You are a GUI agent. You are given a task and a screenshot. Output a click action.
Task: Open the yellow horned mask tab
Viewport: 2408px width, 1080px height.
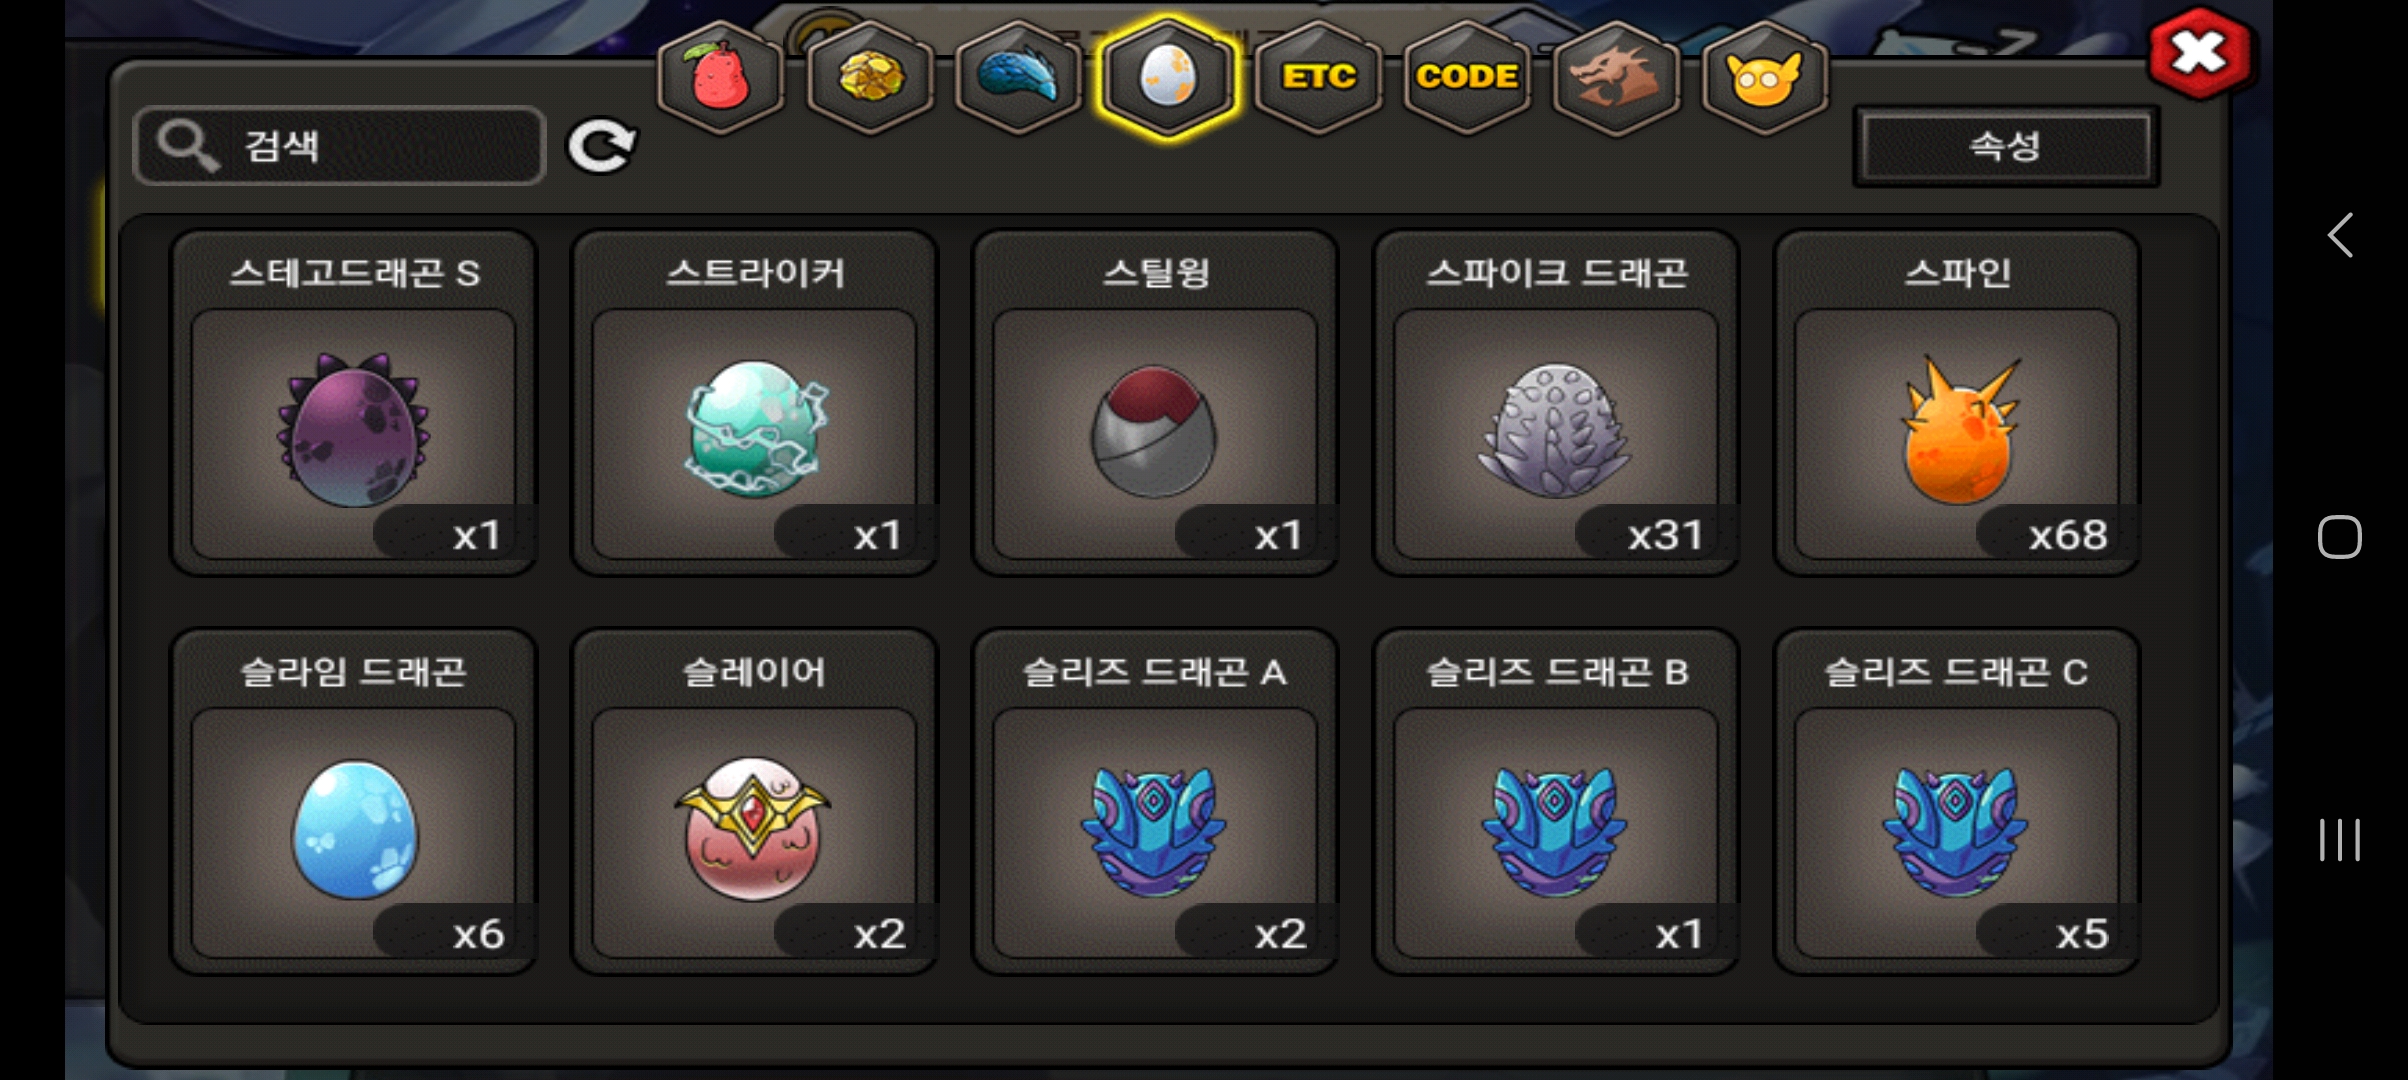(1765, 77)
